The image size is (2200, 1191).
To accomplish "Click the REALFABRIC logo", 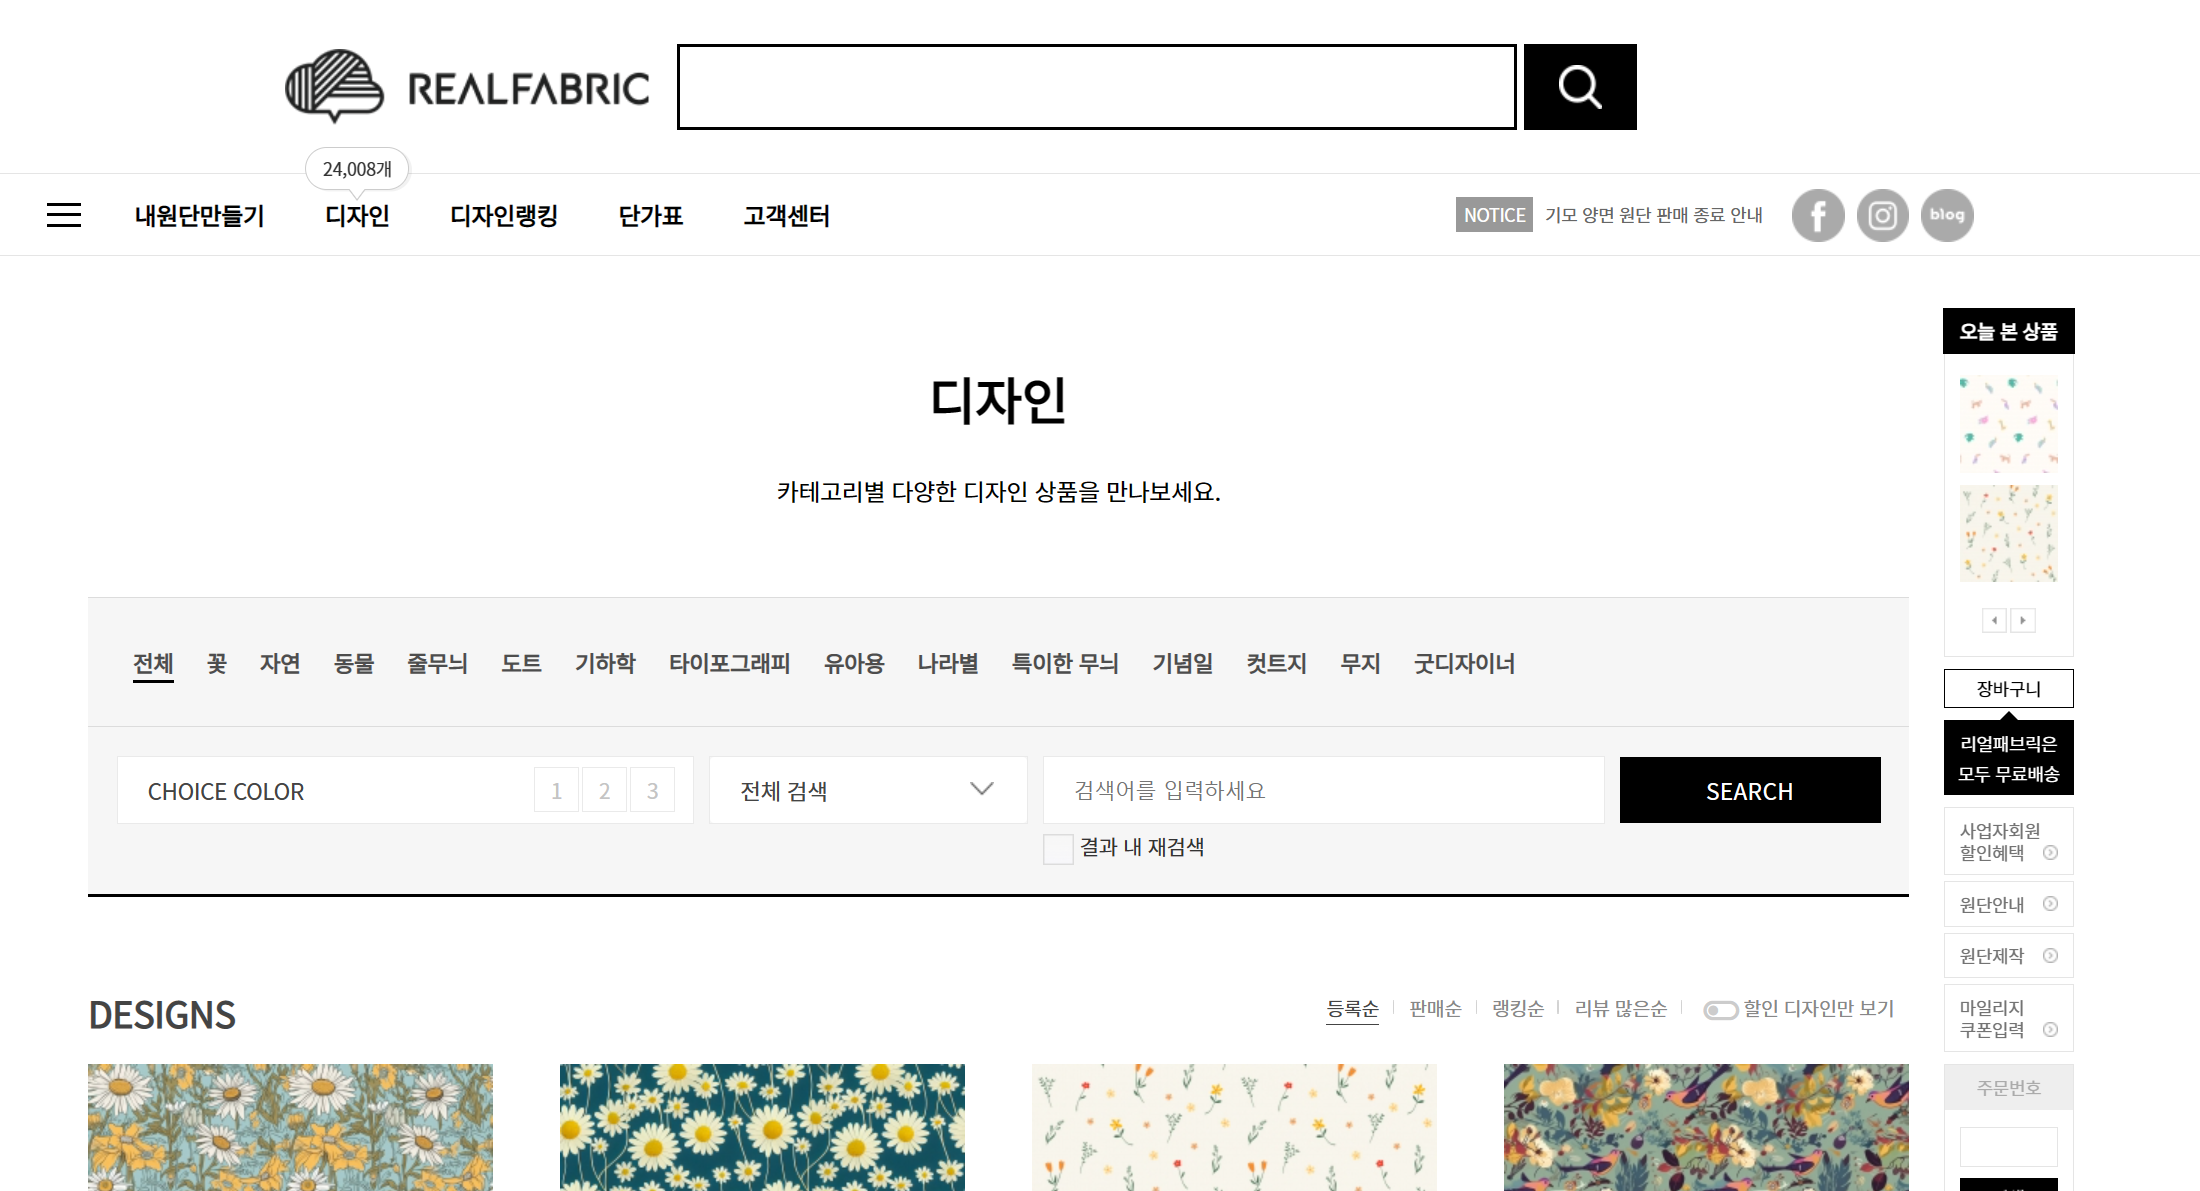I will [x=467, y=87].
